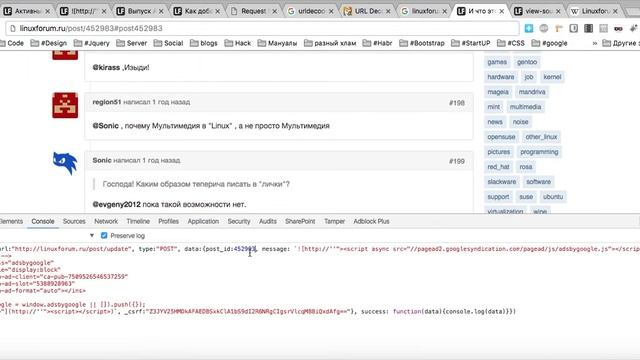Open the #Design bookmarks folder
Image resolution: width=640 pixels, height=360 pixels.
49,43
